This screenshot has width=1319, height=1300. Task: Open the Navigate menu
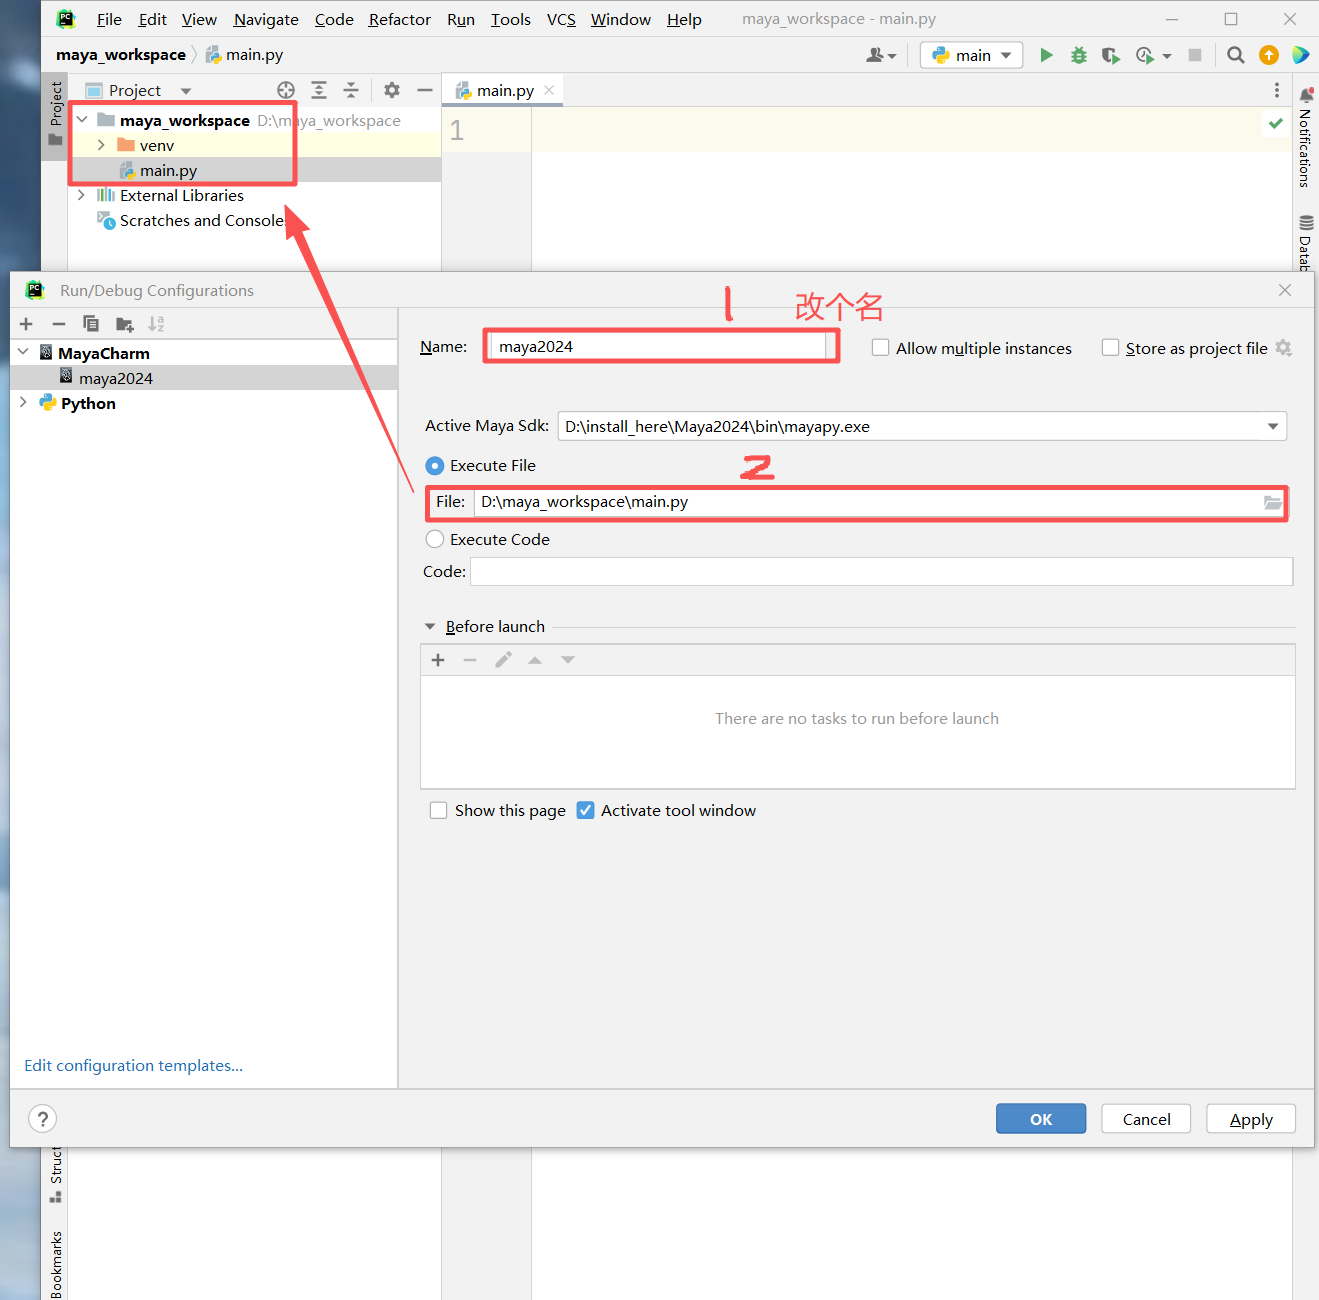coord(266,19)
